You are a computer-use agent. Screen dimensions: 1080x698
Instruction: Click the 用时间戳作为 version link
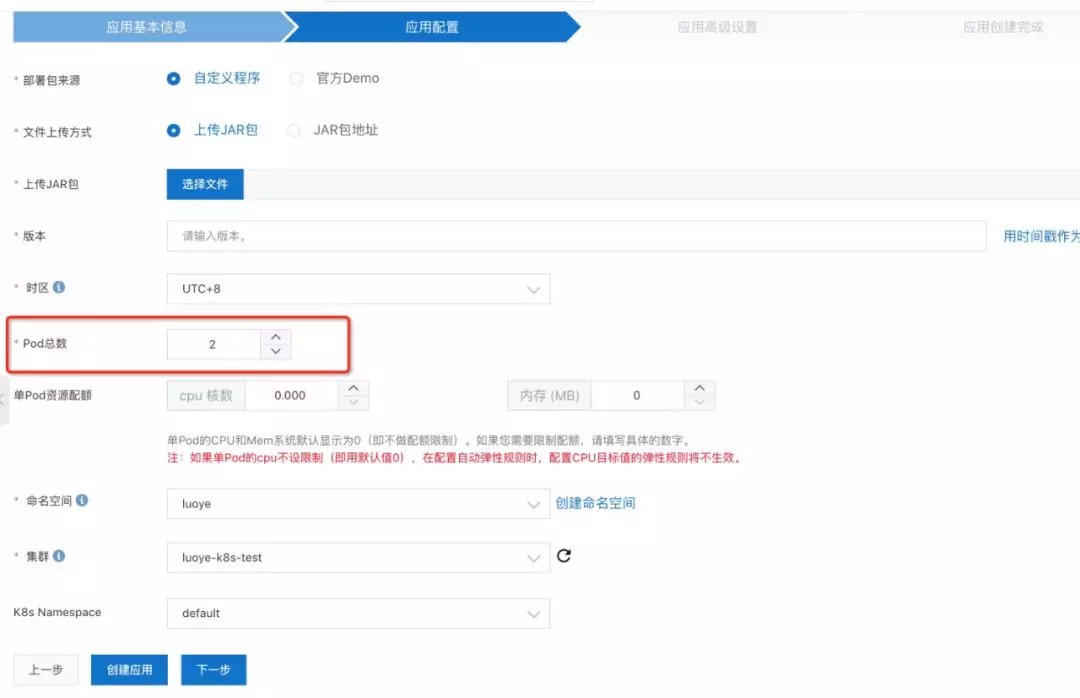pyautogui.click(x=1041, y=236)
